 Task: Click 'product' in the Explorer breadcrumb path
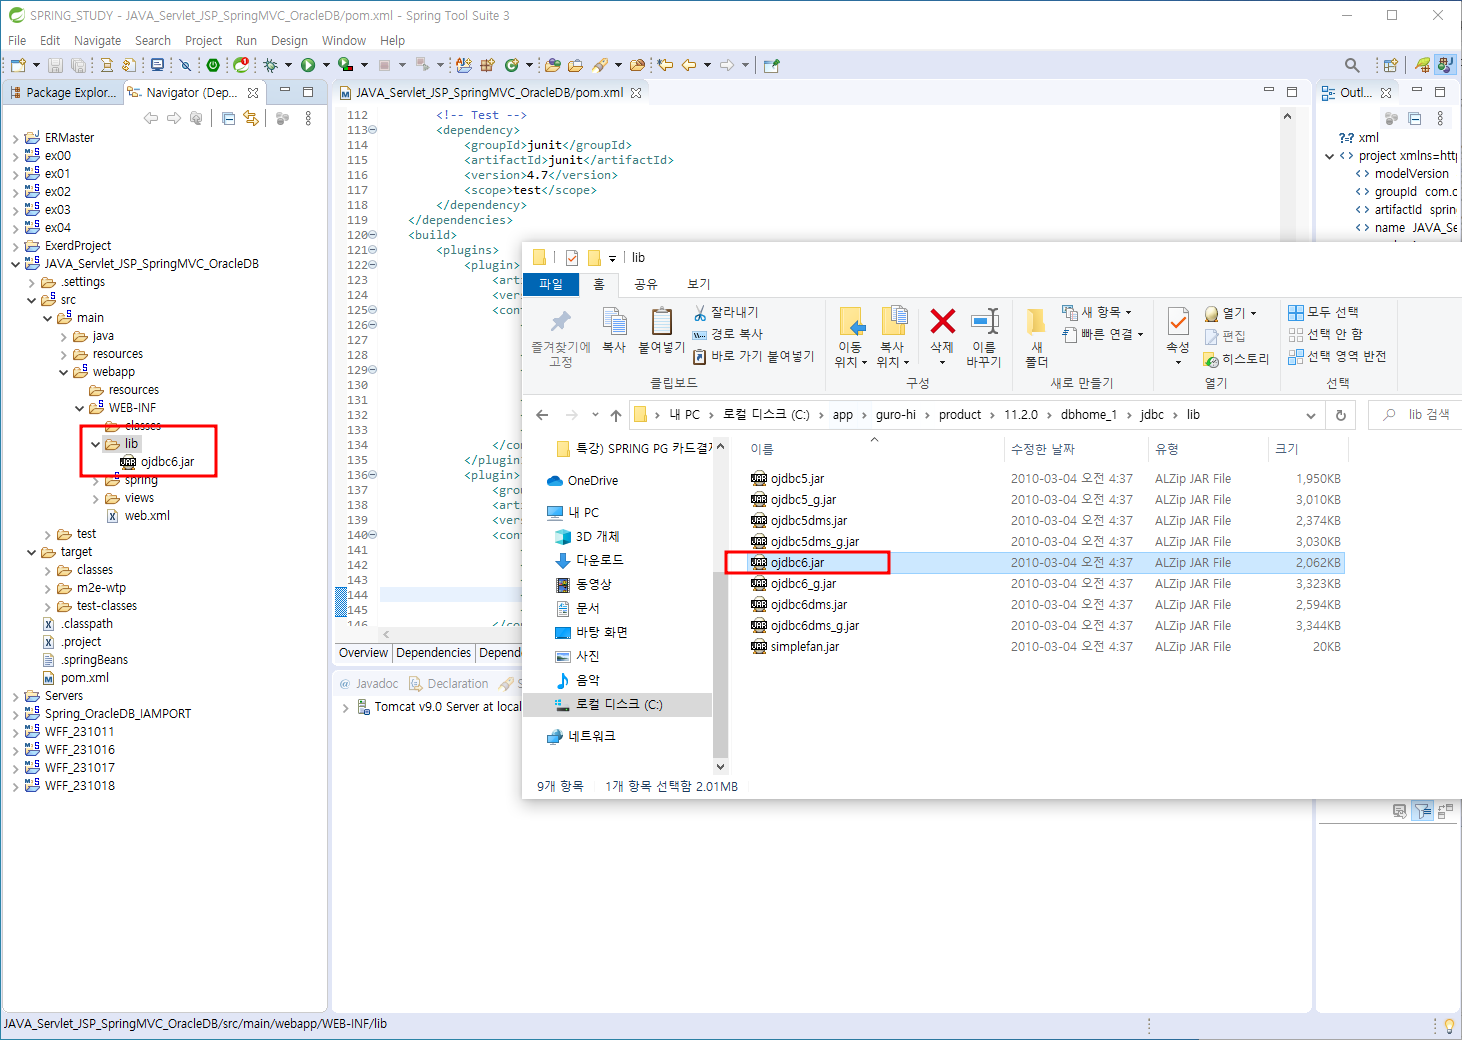tap(960, 415)
